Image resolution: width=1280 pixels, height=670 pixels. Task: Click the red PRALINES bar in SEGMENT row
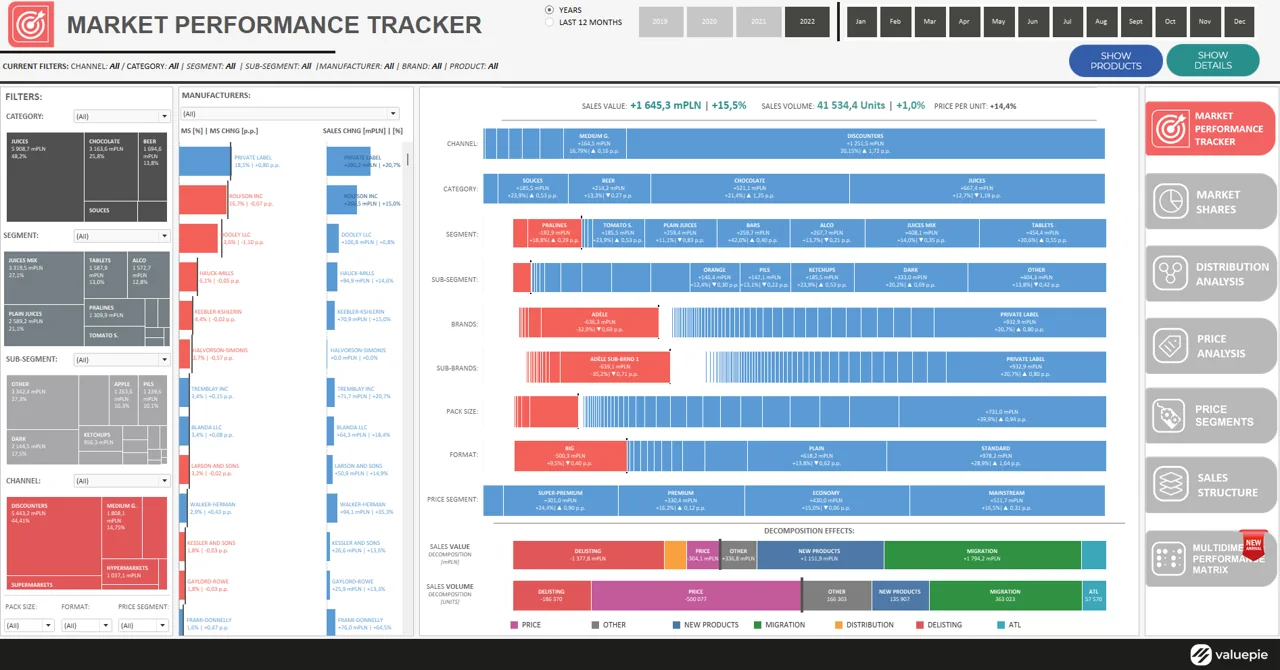554,233
